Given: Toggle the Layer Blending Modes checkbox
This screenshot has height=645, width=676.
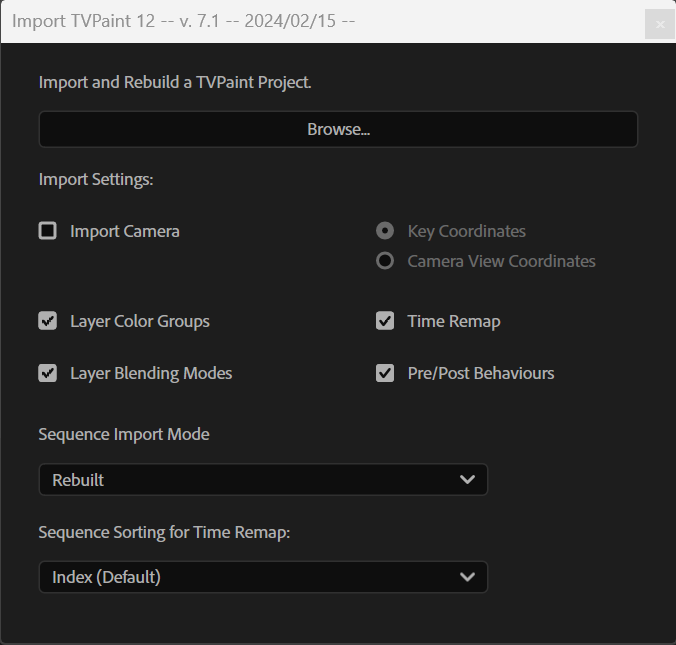Looking at the screenshot, I should [47, 373].
